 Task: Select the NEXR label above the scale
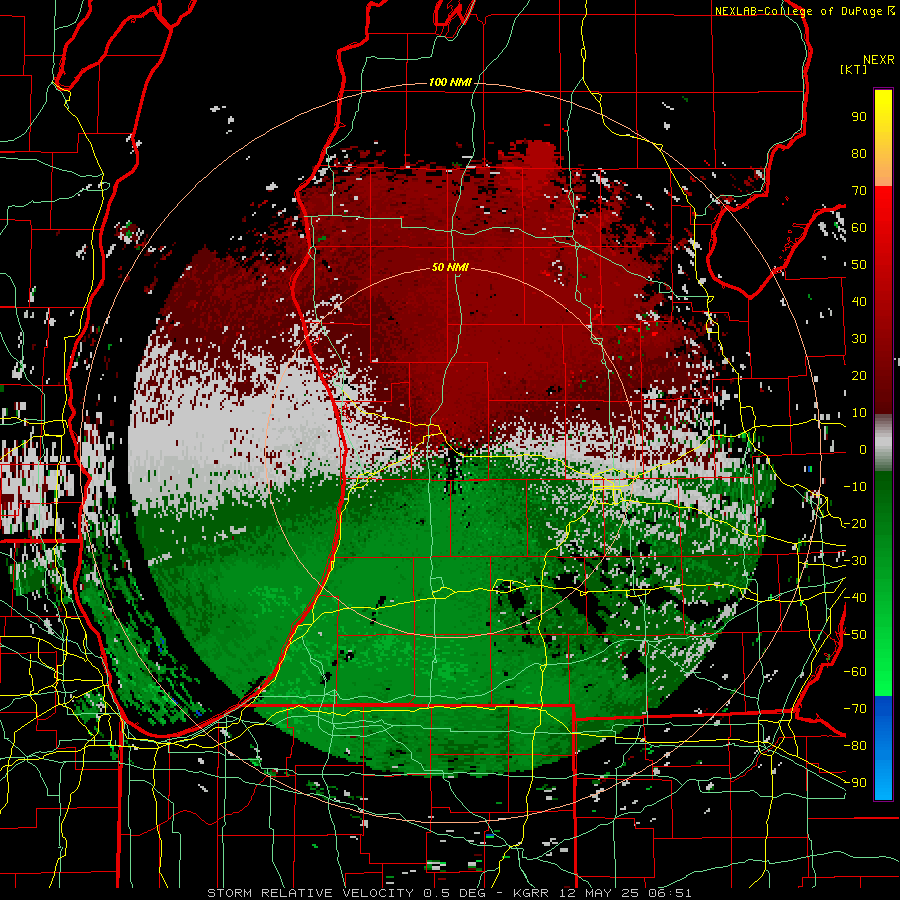pos(879,60)
